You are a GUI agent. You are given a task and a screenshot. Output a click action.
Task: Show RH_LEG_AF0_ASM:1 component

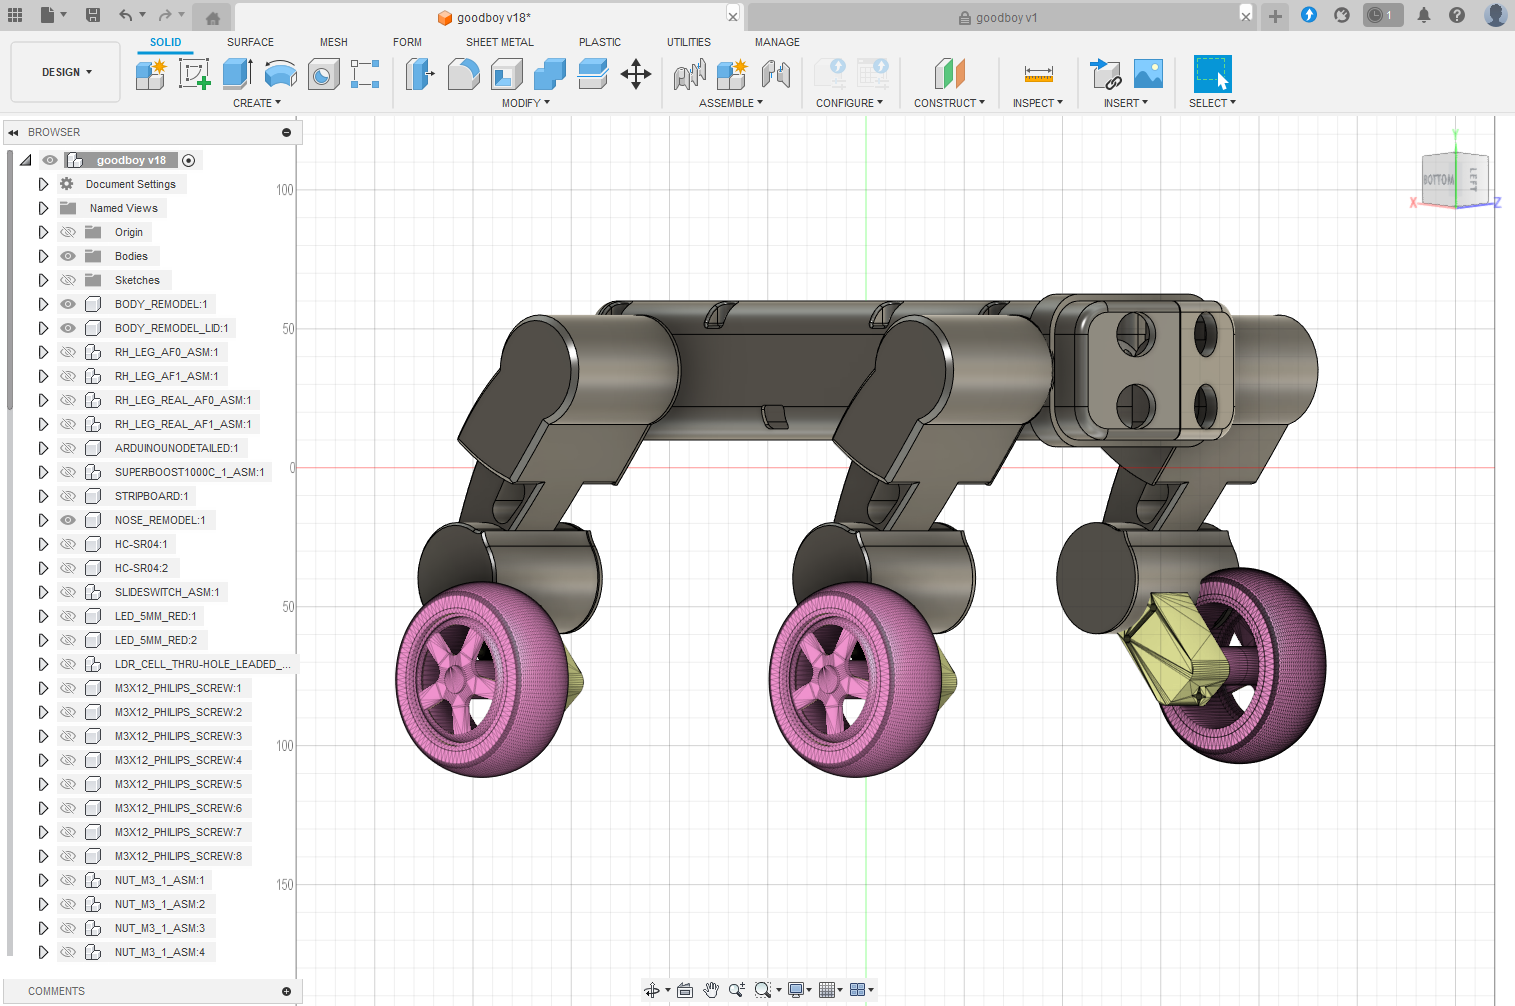(x=68, y=352)
